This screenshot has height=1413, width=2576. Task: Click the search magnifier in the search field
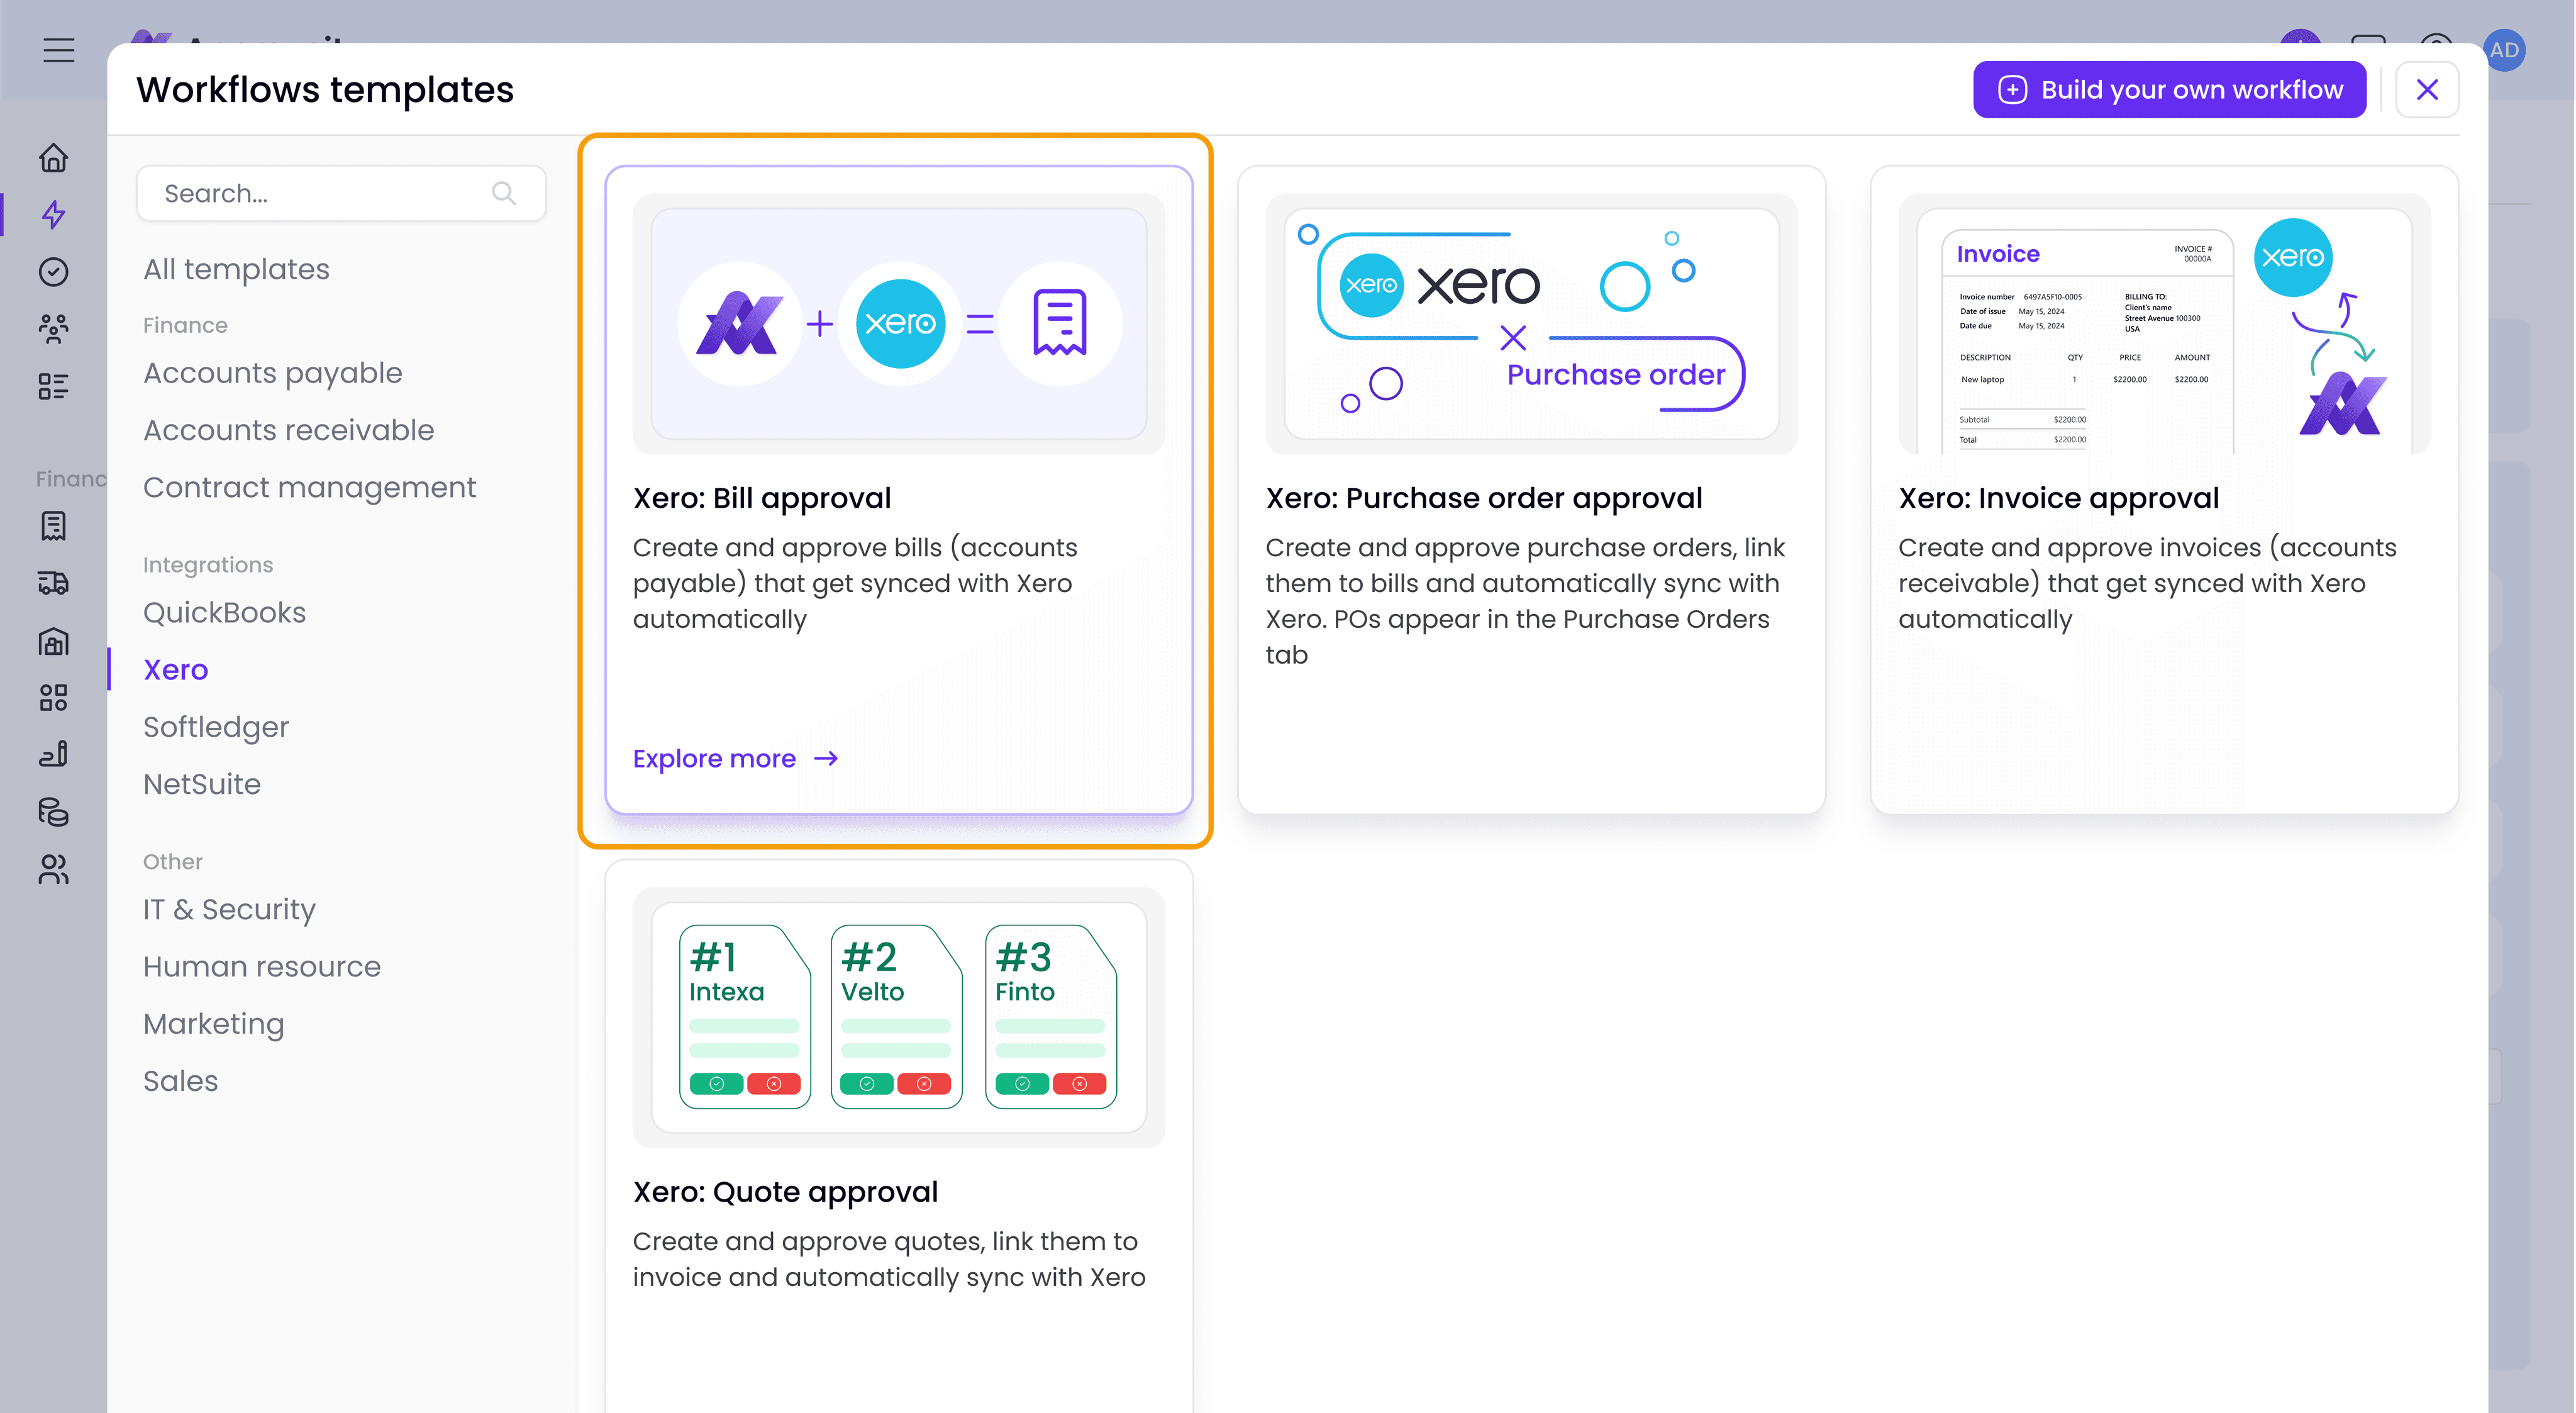504,192
